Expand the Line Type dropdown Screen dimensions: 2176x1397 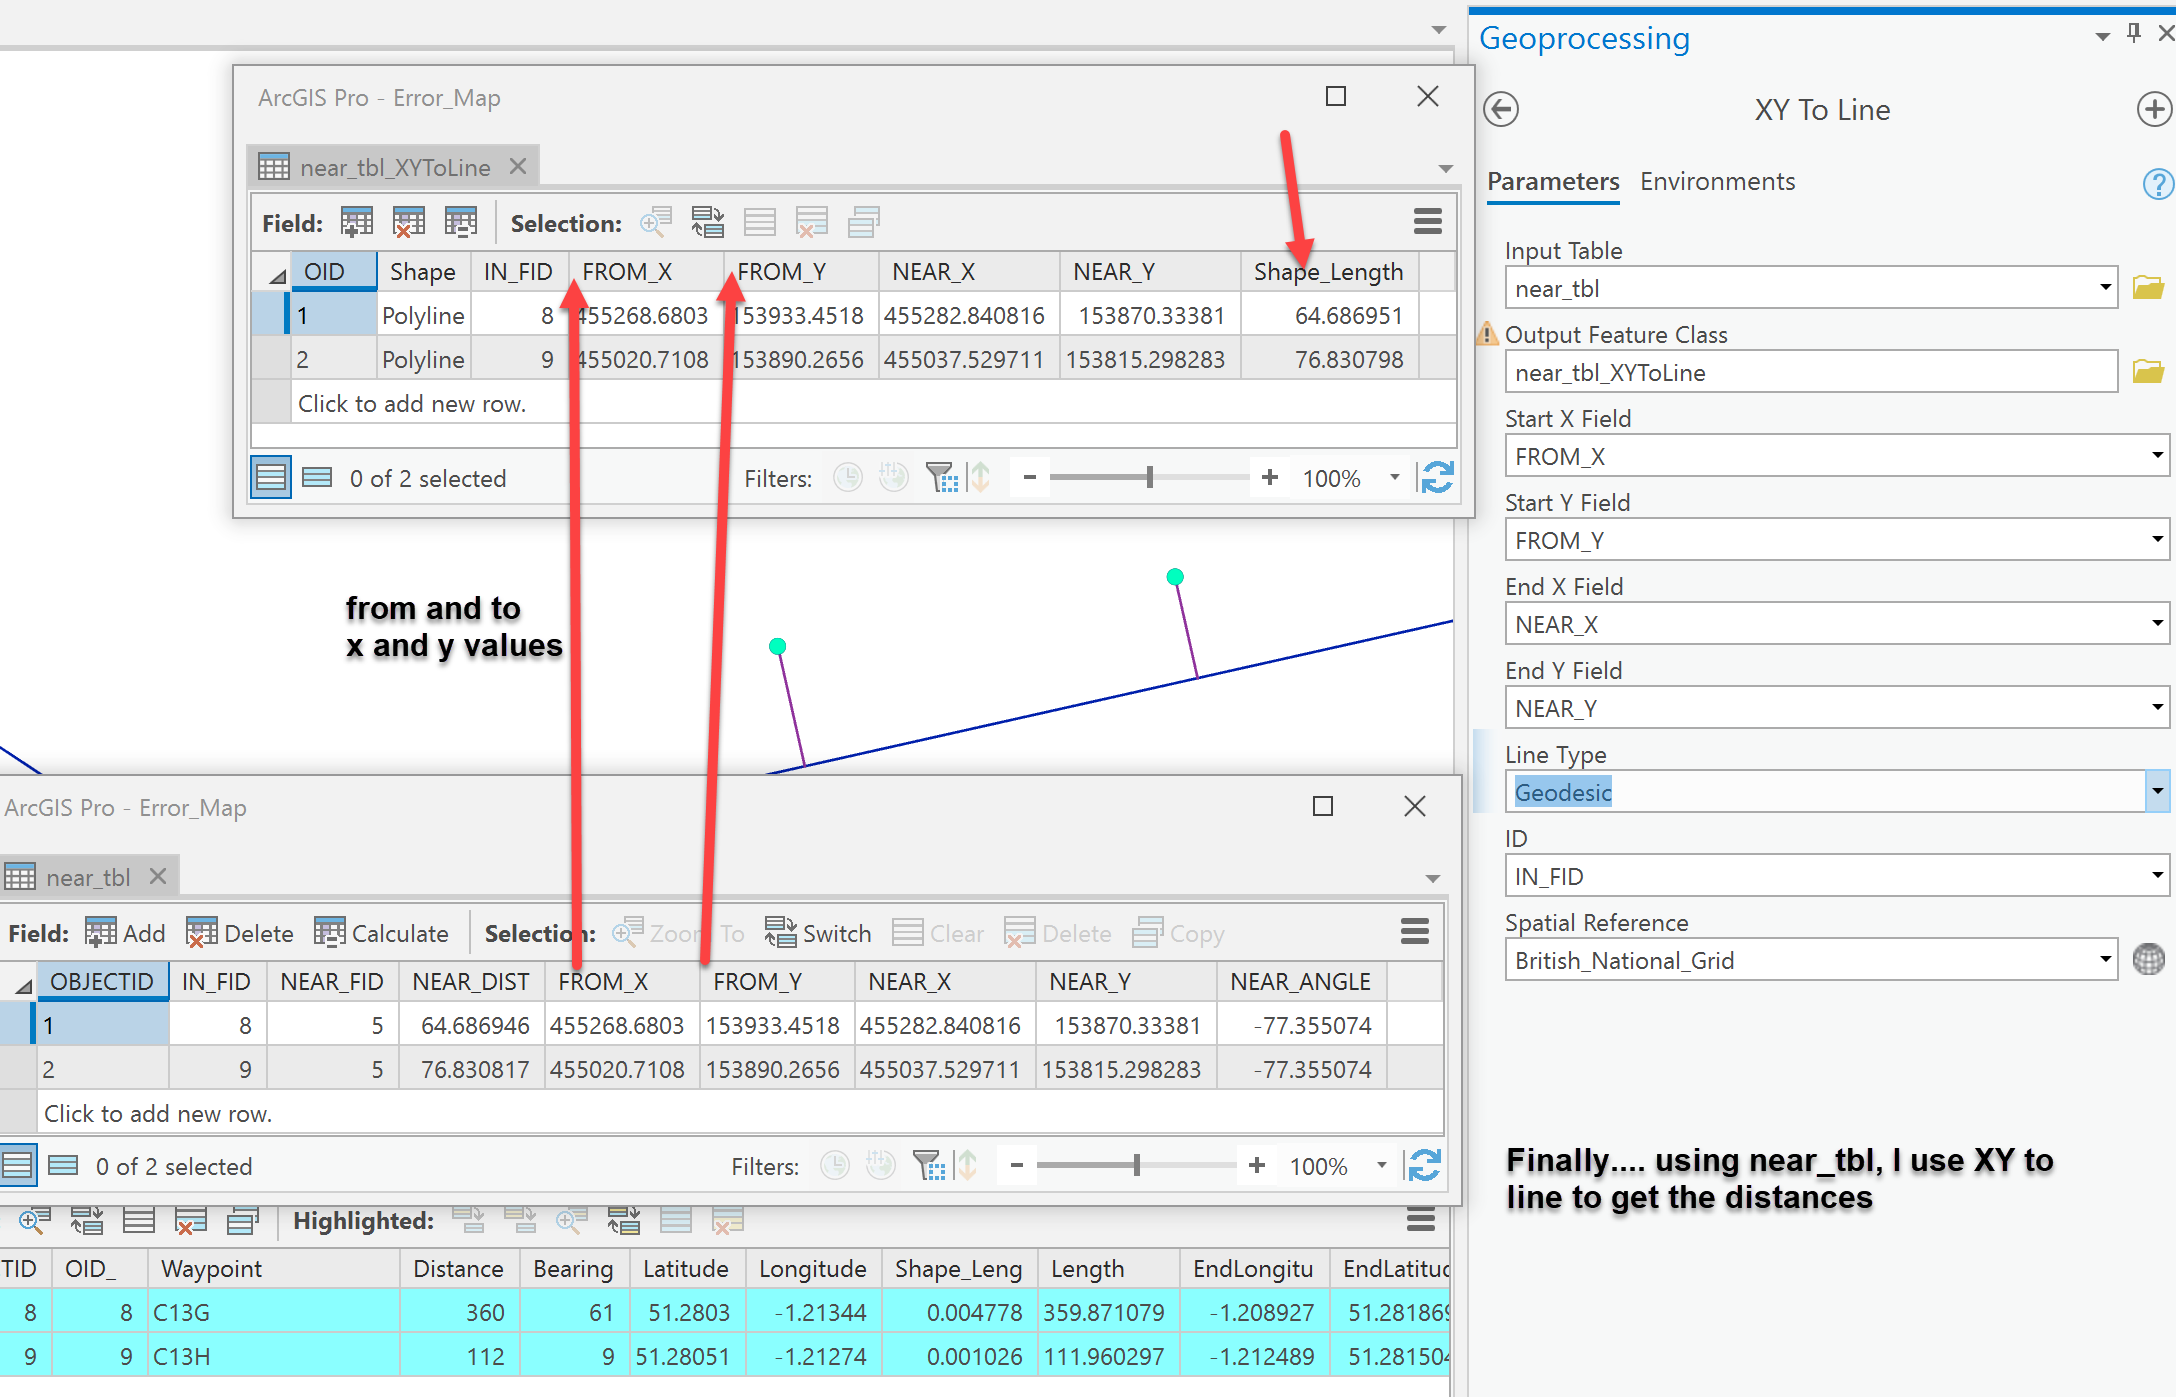coord(2157,792)
